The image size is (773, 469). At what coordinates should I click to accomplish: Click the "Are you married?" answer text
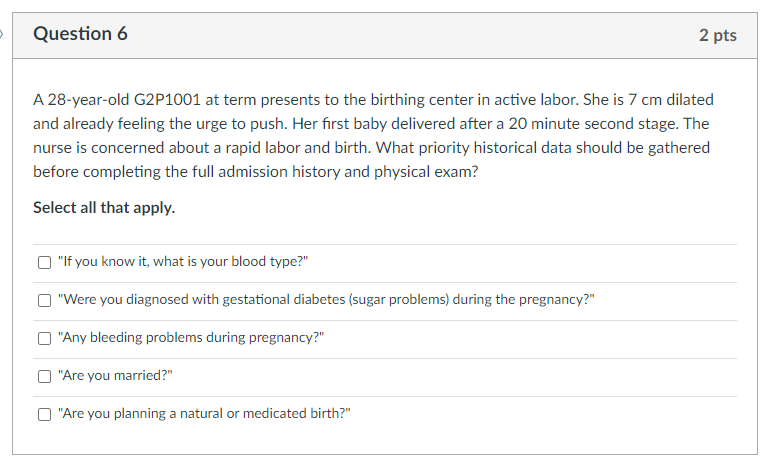116,376
